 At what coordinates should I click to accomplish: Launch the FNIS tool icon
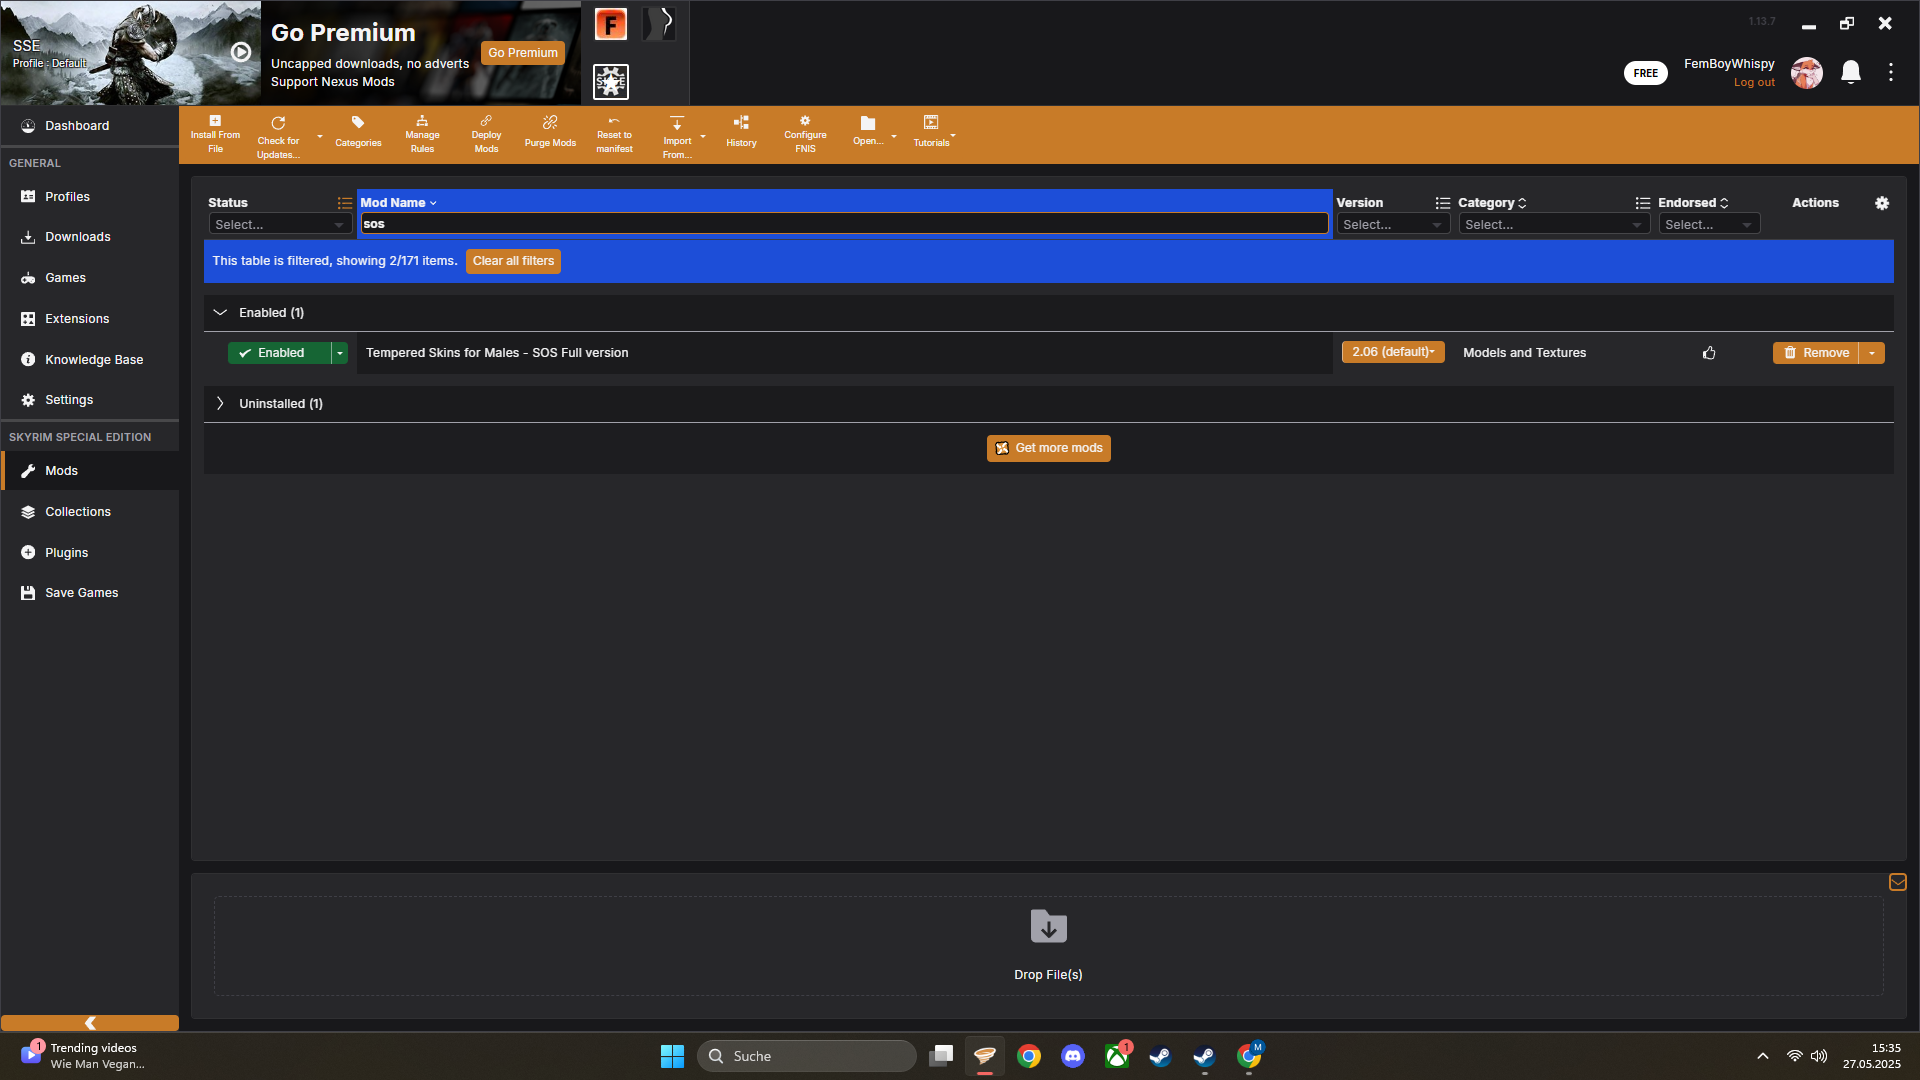[x=611, y=24]
